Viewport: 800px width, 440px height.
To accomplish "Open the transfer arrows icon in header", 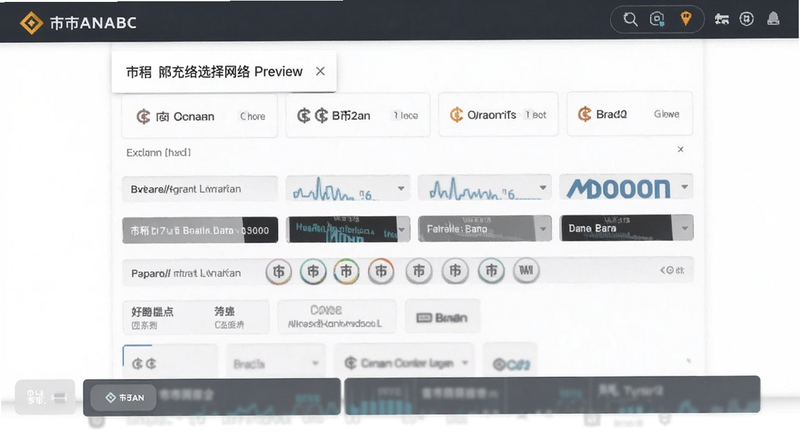I will tap(721, 19).
